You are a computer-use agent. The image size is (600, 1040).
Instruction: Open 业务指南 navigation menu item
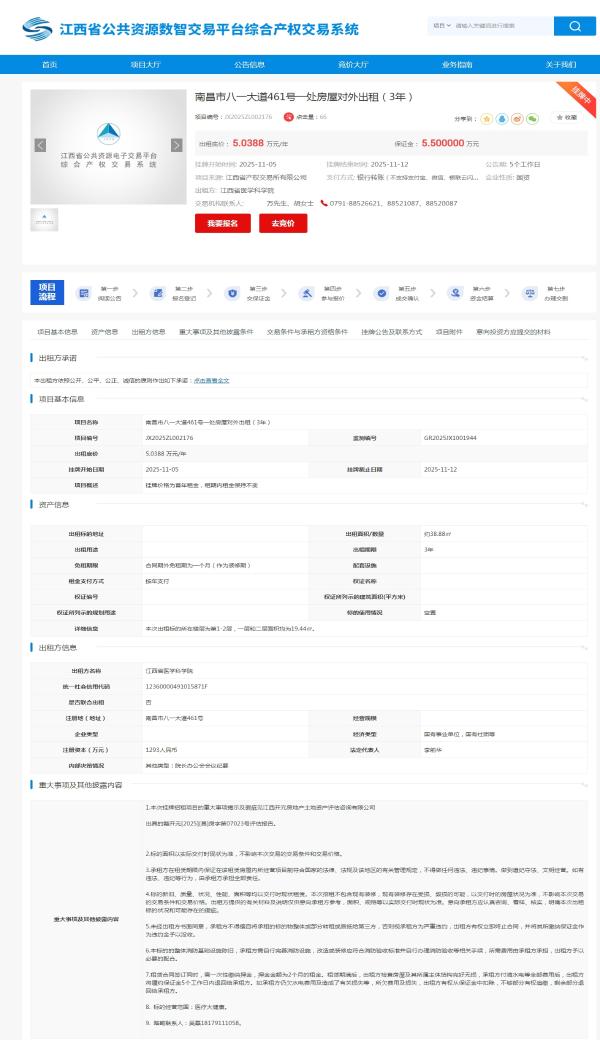coord(457,64)
